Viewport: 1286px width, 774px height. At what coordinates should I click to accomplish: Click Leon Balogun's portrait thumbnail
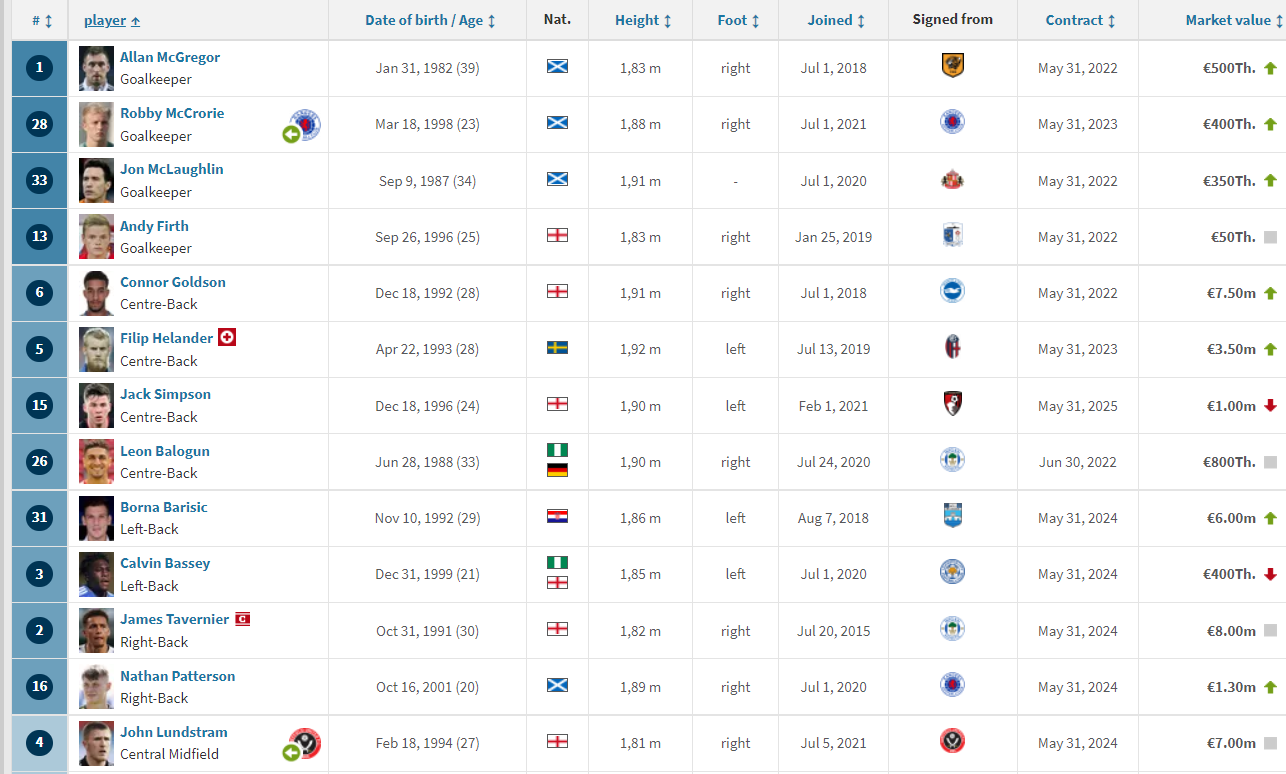[97, 461]
